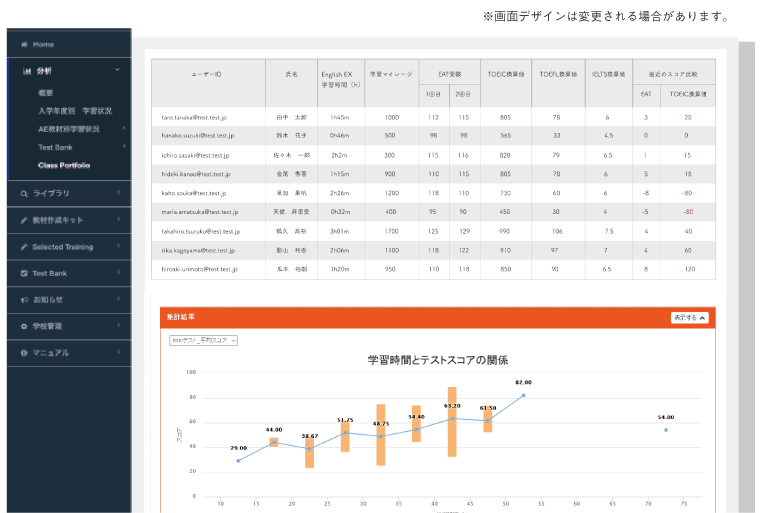Click the pencil icon beside Selected Training
The image size is (770, 513).
pos(24,247)
